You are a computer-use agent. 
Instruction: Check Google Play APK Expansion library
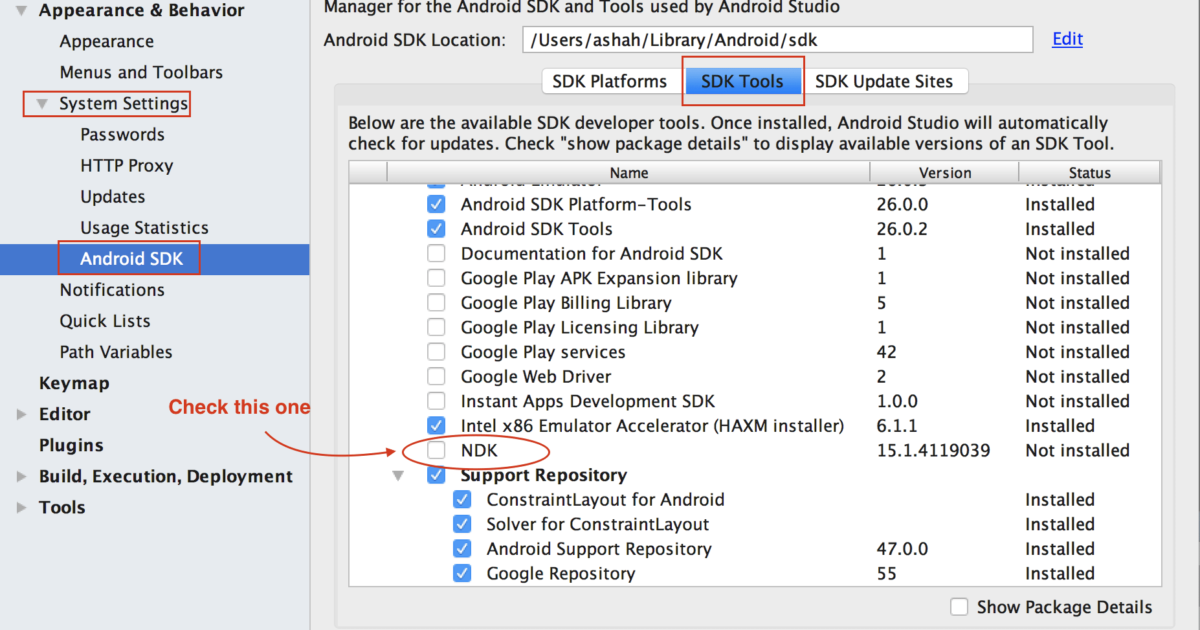[x=436, y=278]
